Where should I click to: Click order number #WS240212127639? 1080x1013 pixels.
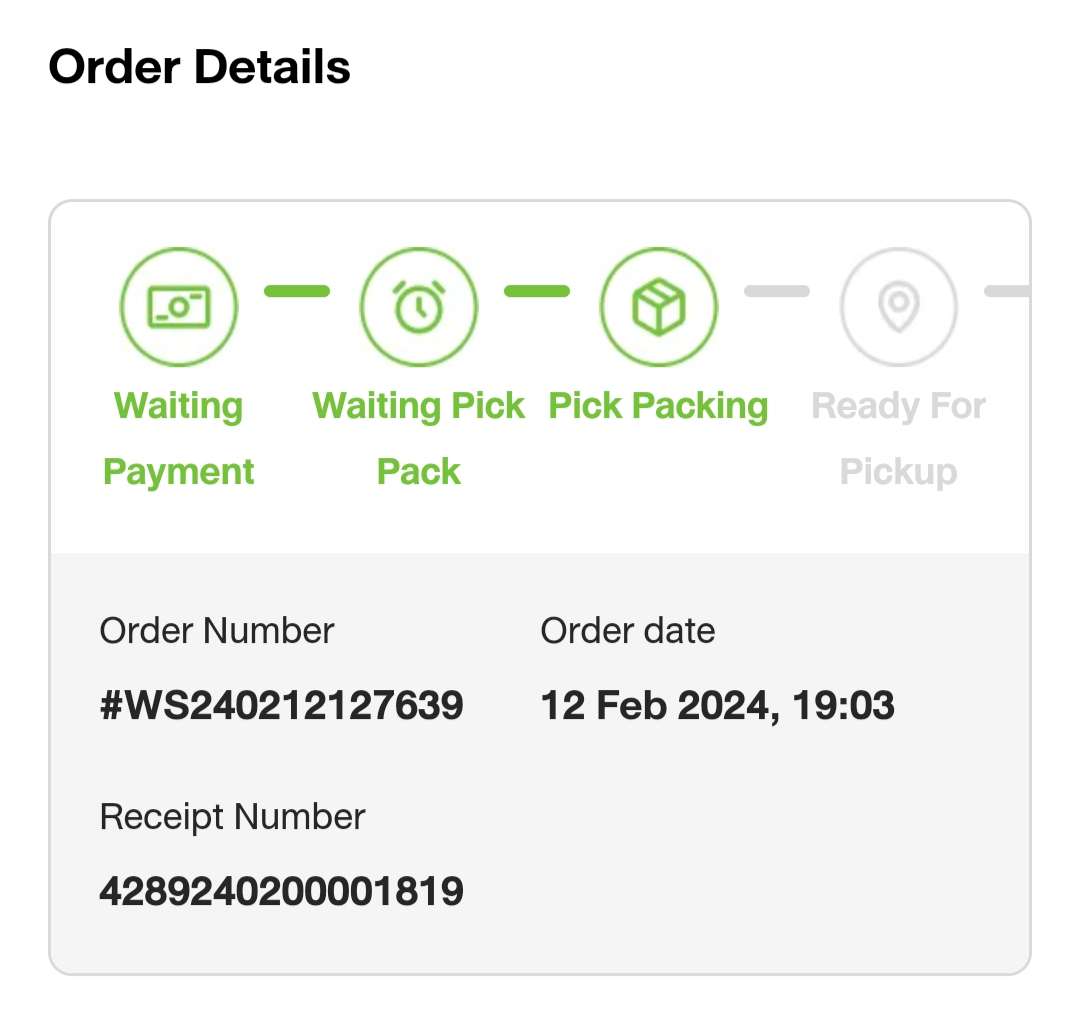pyautogui.click(x=281, y=706)
